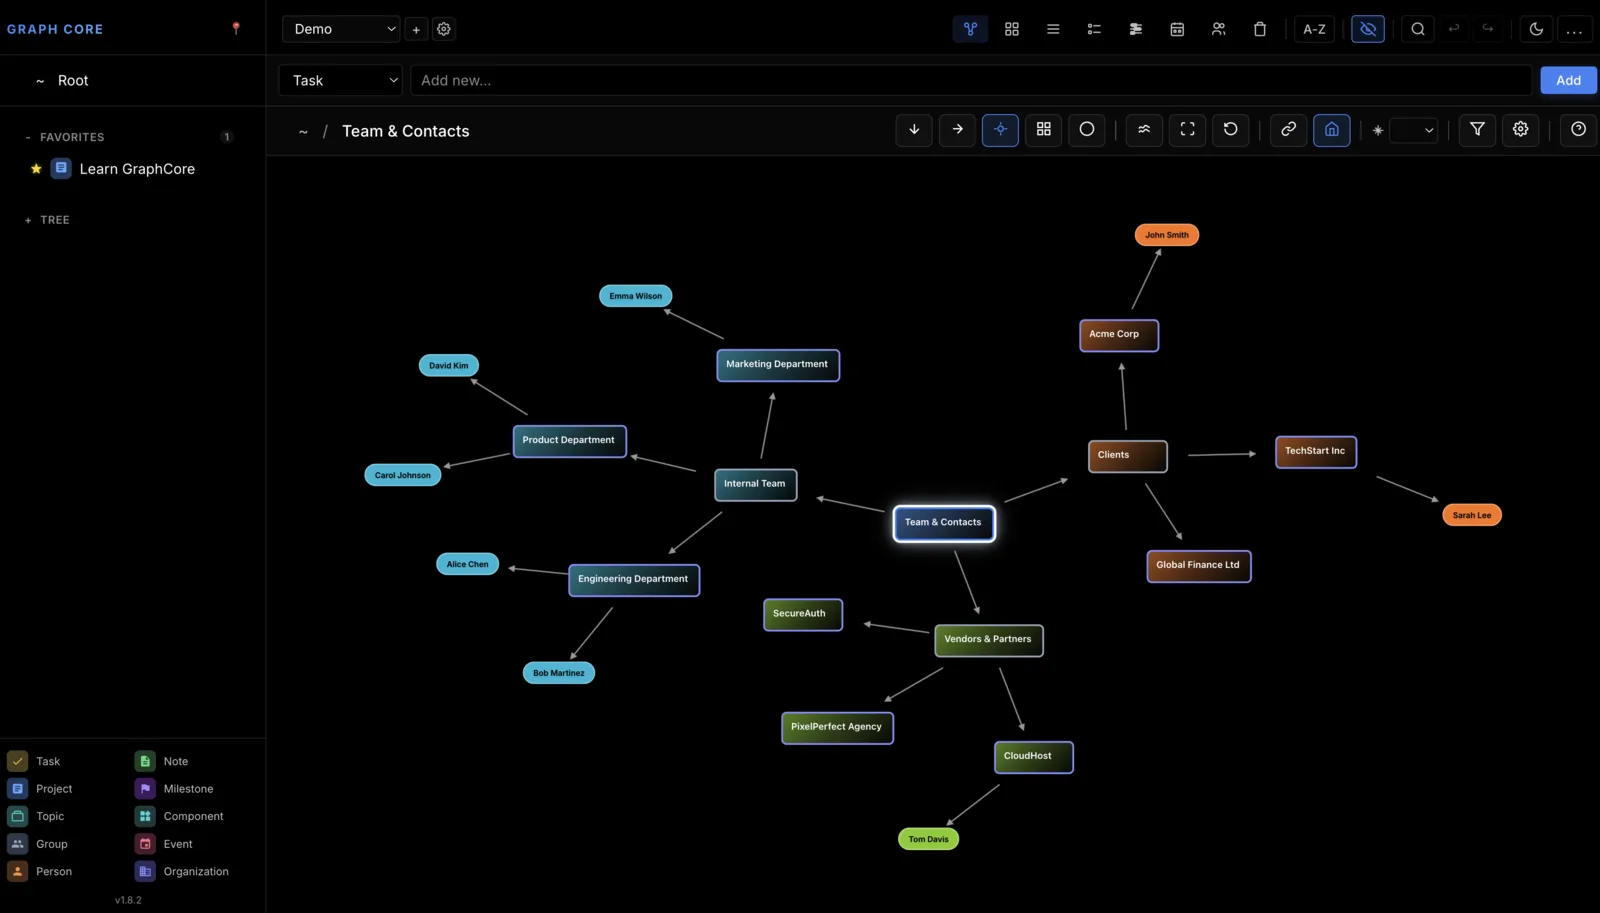1600x913 pixels.
Task: Click the pin icon beside Graph Core logo
Action: [236, 28]
